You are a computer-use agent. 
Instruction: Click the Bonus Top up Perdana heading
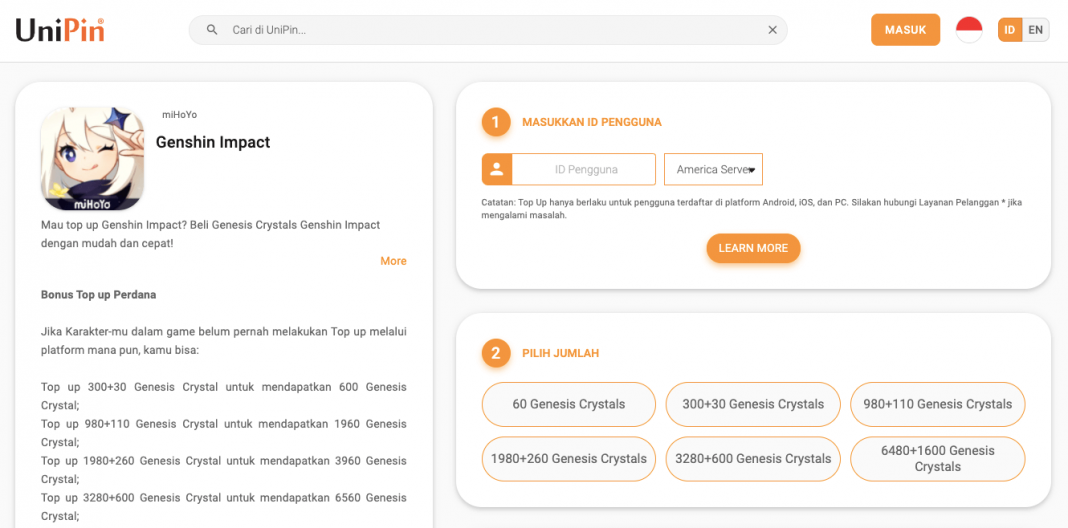tap(98, 295)
